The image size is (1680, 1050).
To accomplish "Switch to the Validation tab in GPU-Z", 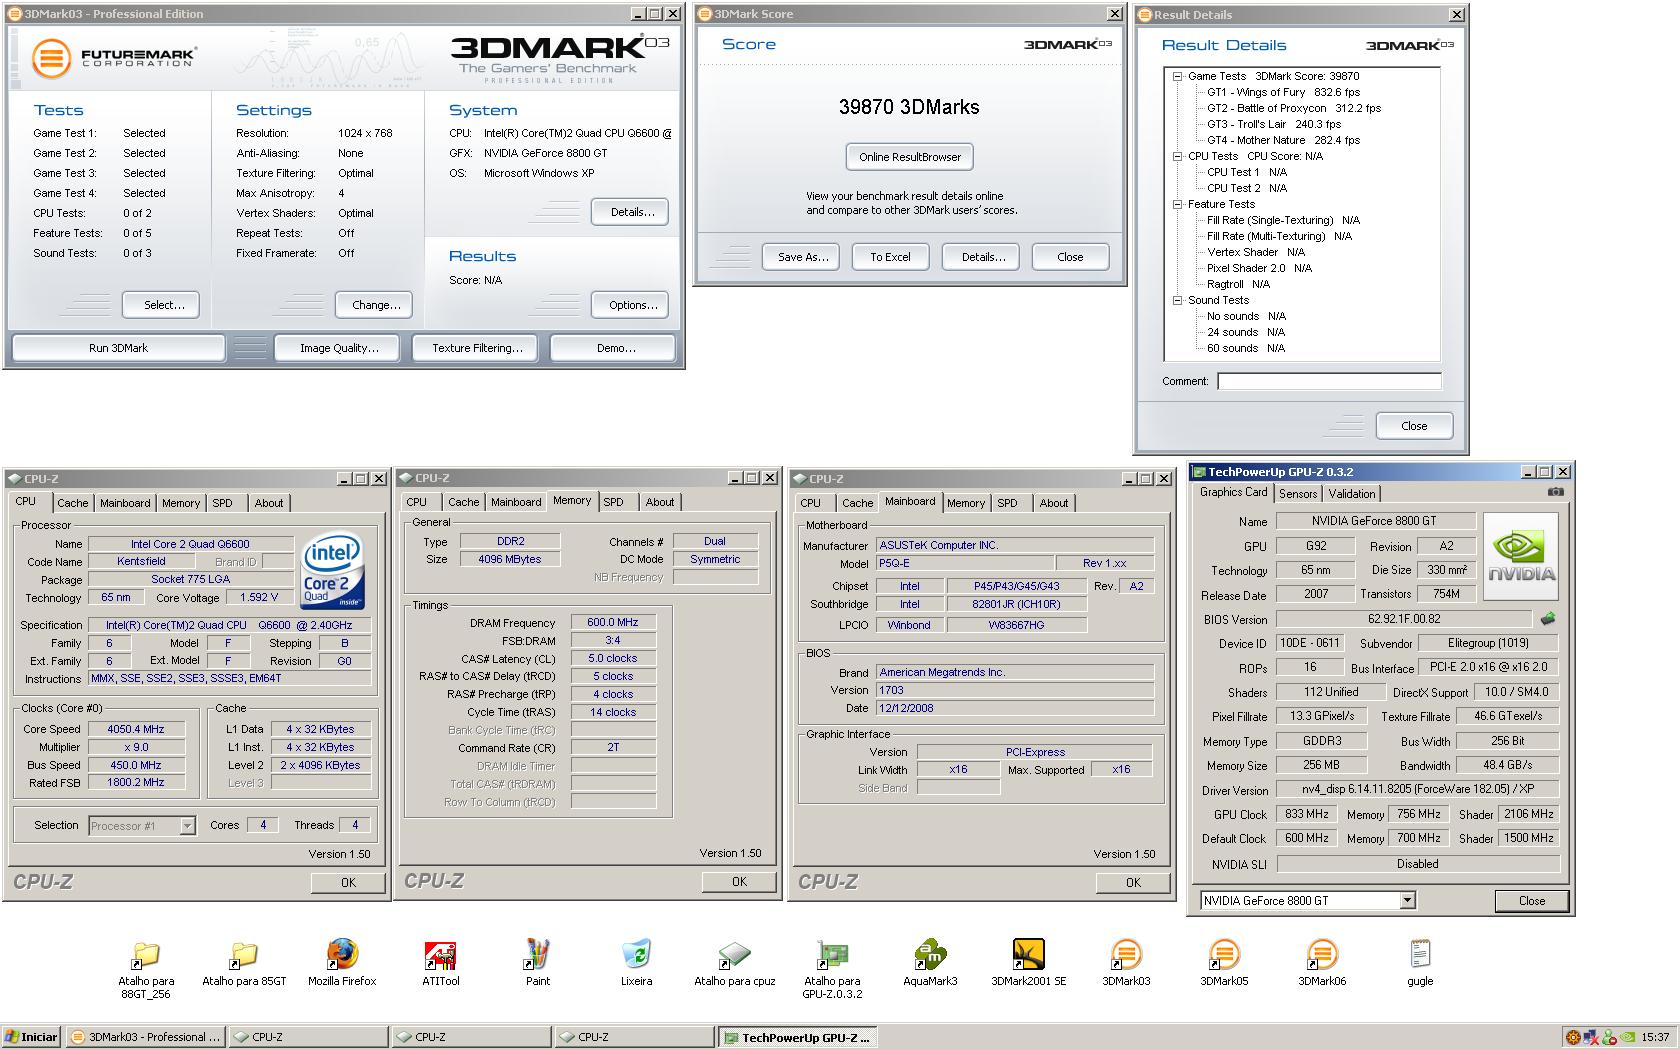I will 1352,494.
